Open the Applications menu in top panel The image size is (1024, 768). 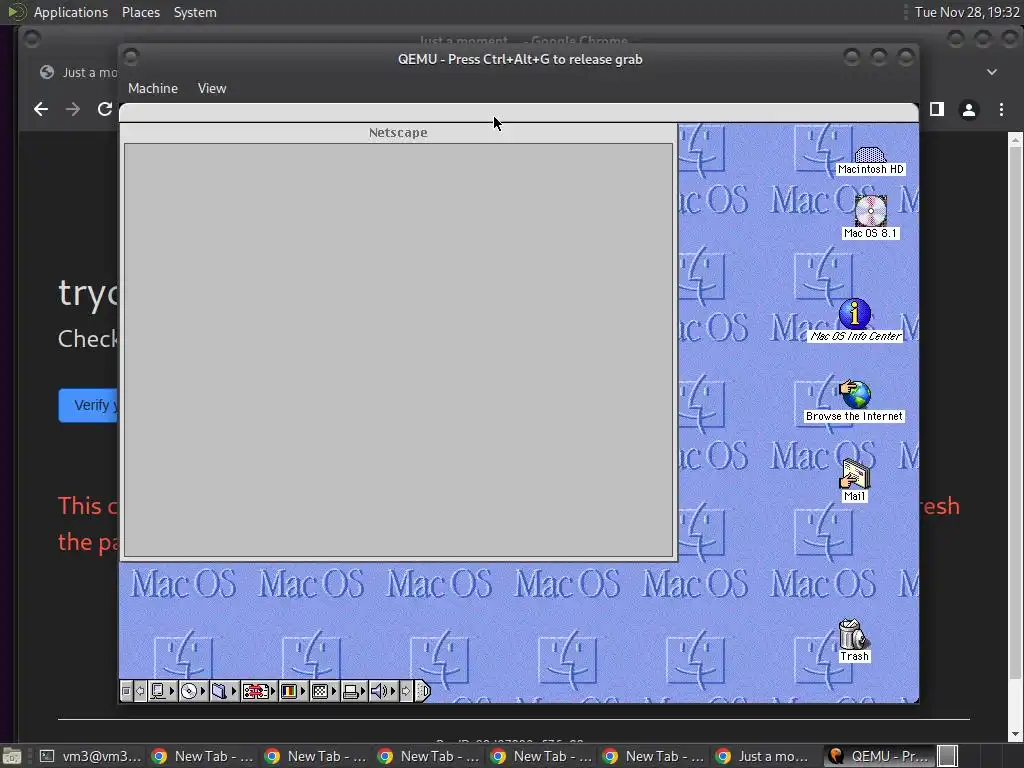pyautogui.click(x=71, y=12)
